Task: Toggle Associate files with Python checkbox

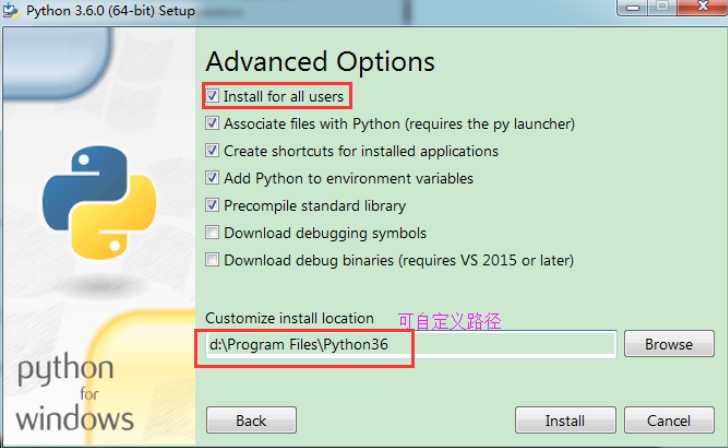Action: click(212, 123)
